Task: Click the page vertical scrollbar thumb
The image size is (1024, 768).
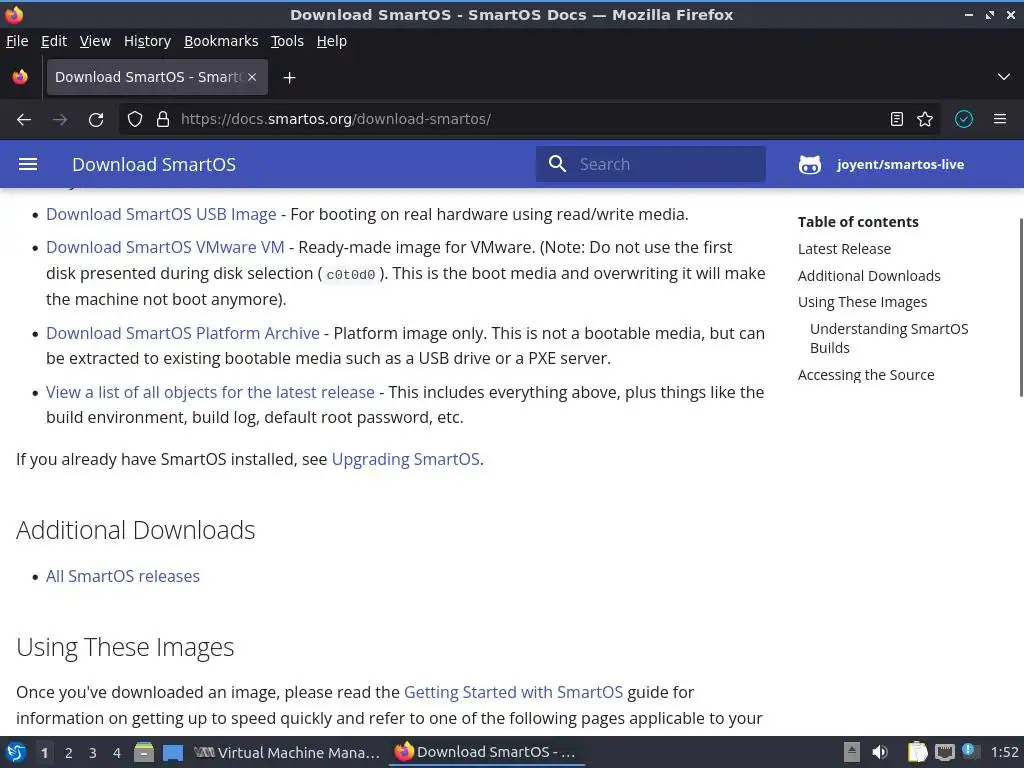Action: click(1021, 307)
